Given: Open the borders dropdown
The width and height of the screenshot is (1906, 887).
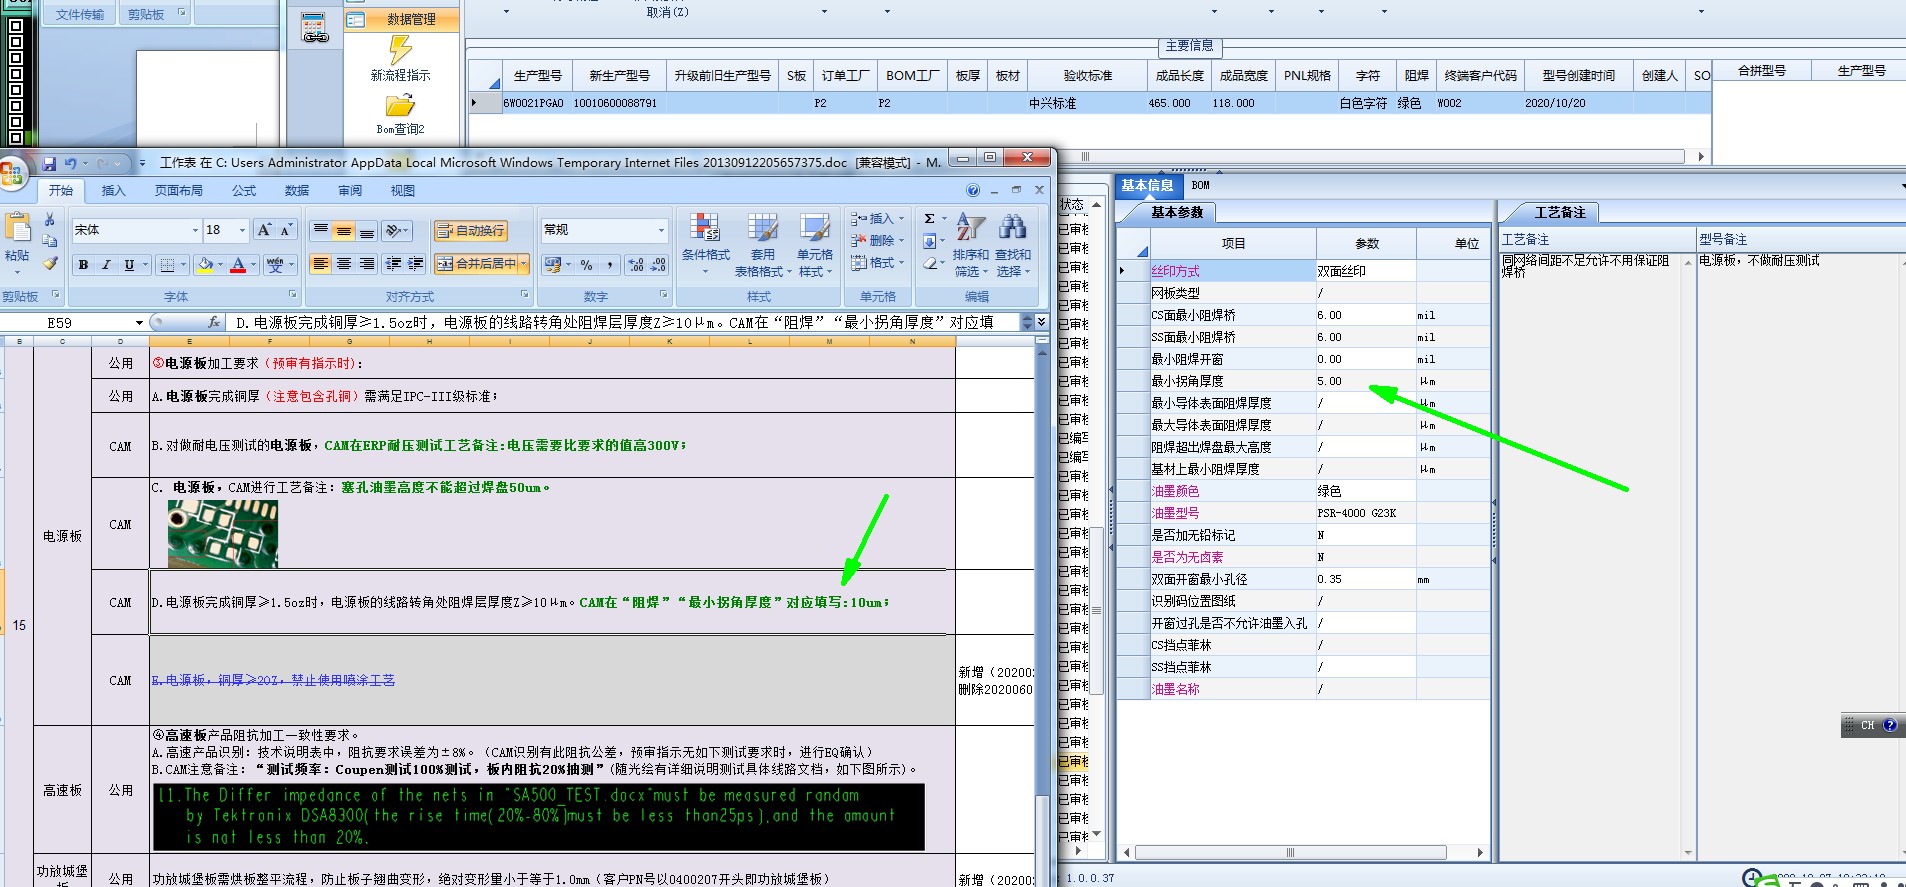Looking at the screenshot, I should pyautogui.click(x=183, y=265).
